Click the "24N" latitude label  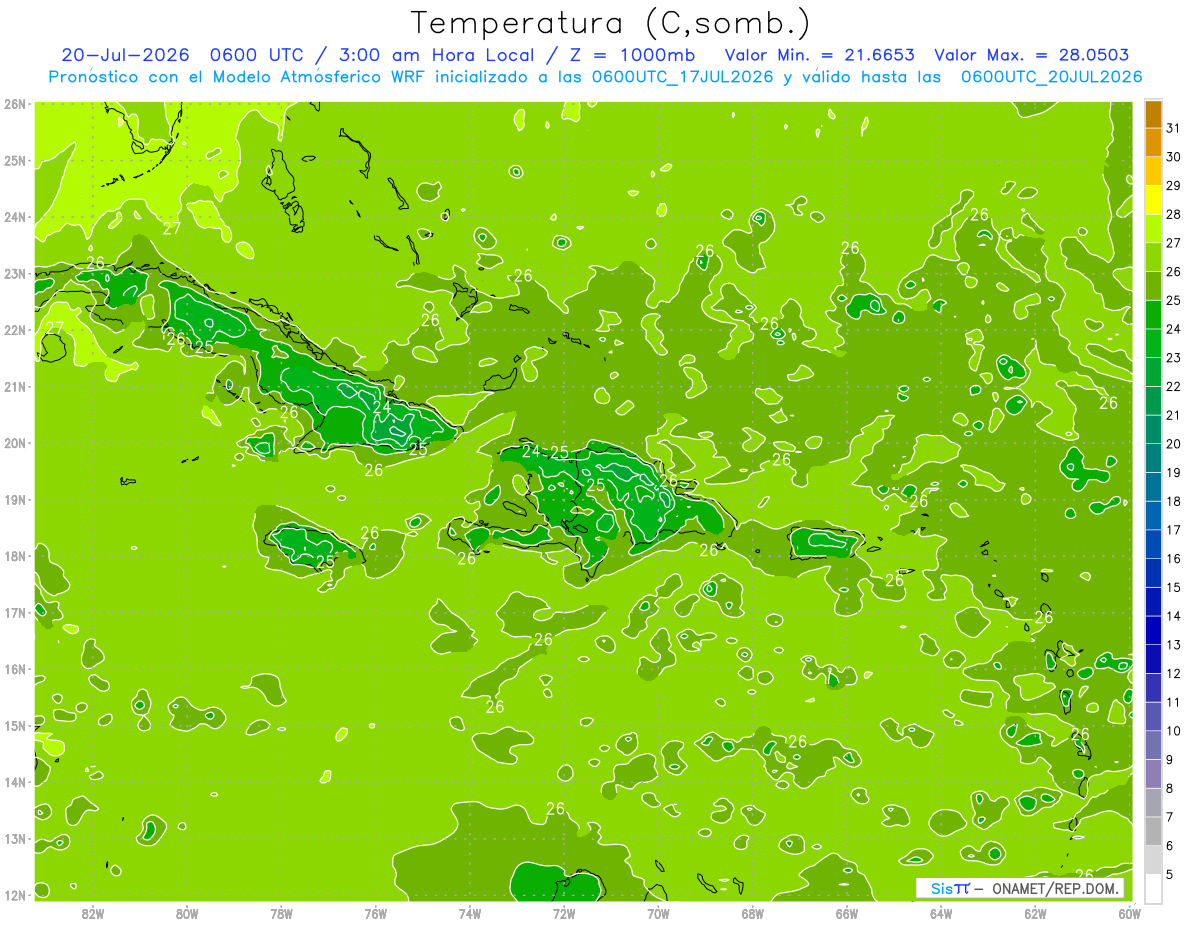tap(15, 217)
